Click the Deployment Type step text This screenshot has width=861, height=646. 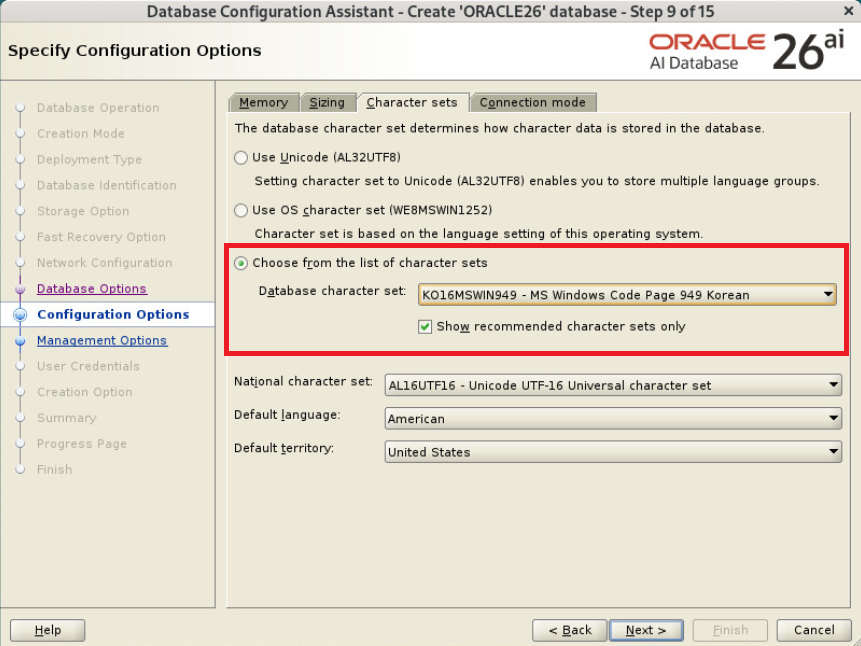pos(90,159)
